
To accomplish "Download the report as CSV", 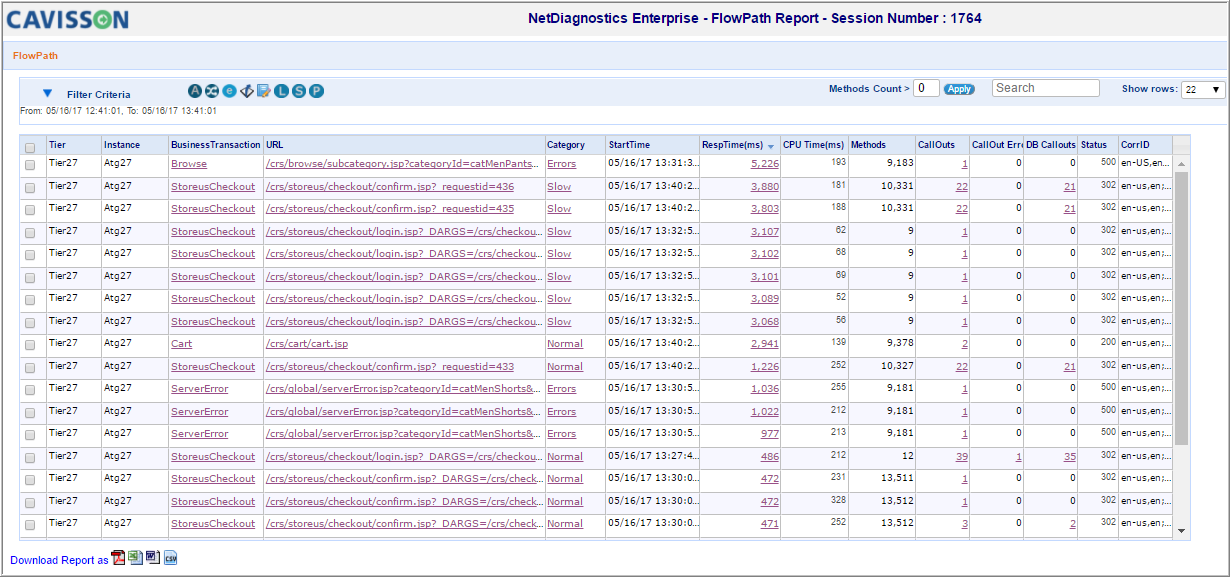I will pos(170,558).
